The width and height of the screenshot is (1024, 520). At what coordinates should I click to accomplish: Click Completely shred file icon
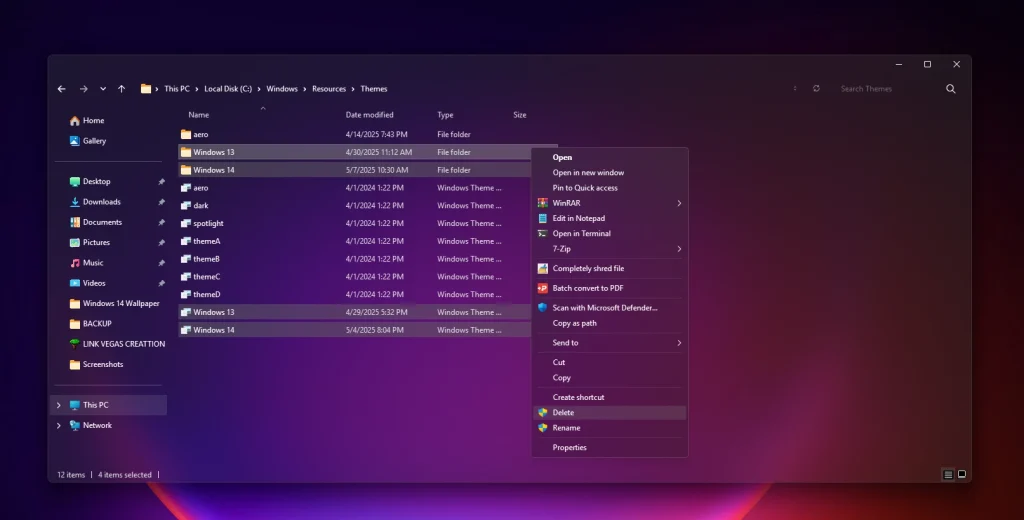tap(543, 268)
